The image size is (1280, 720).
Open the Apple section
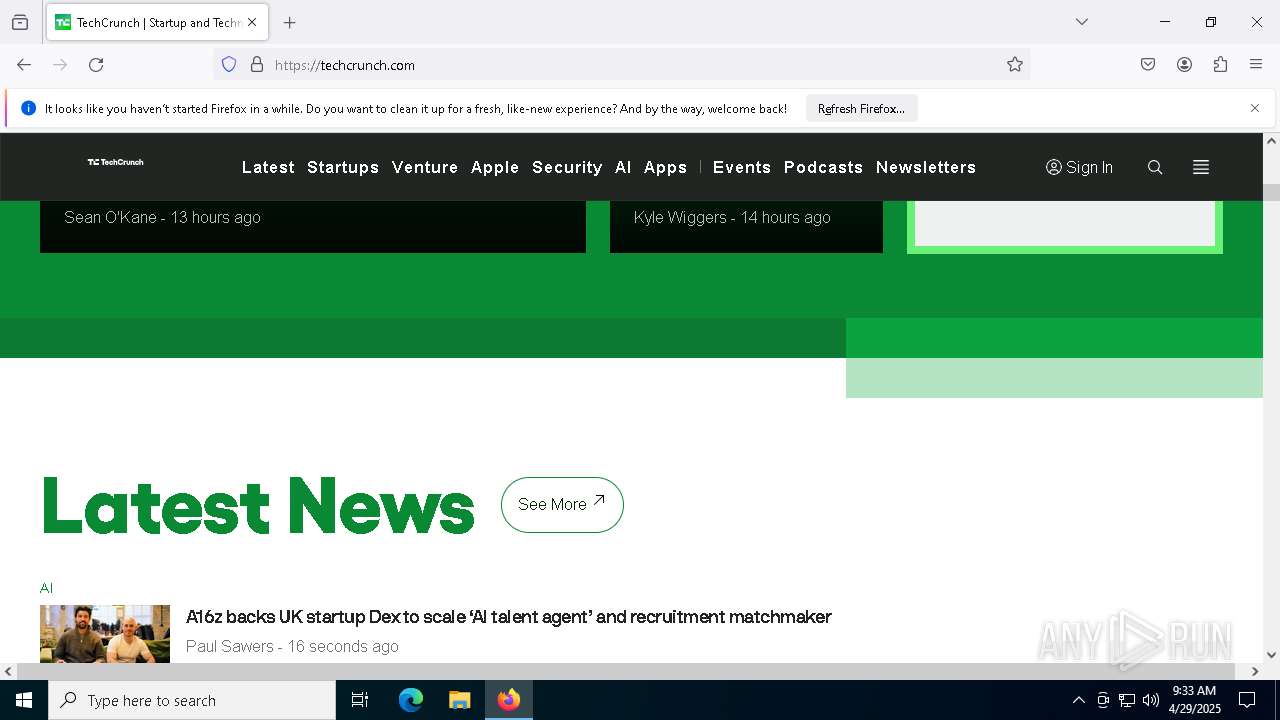pos(495,167)
